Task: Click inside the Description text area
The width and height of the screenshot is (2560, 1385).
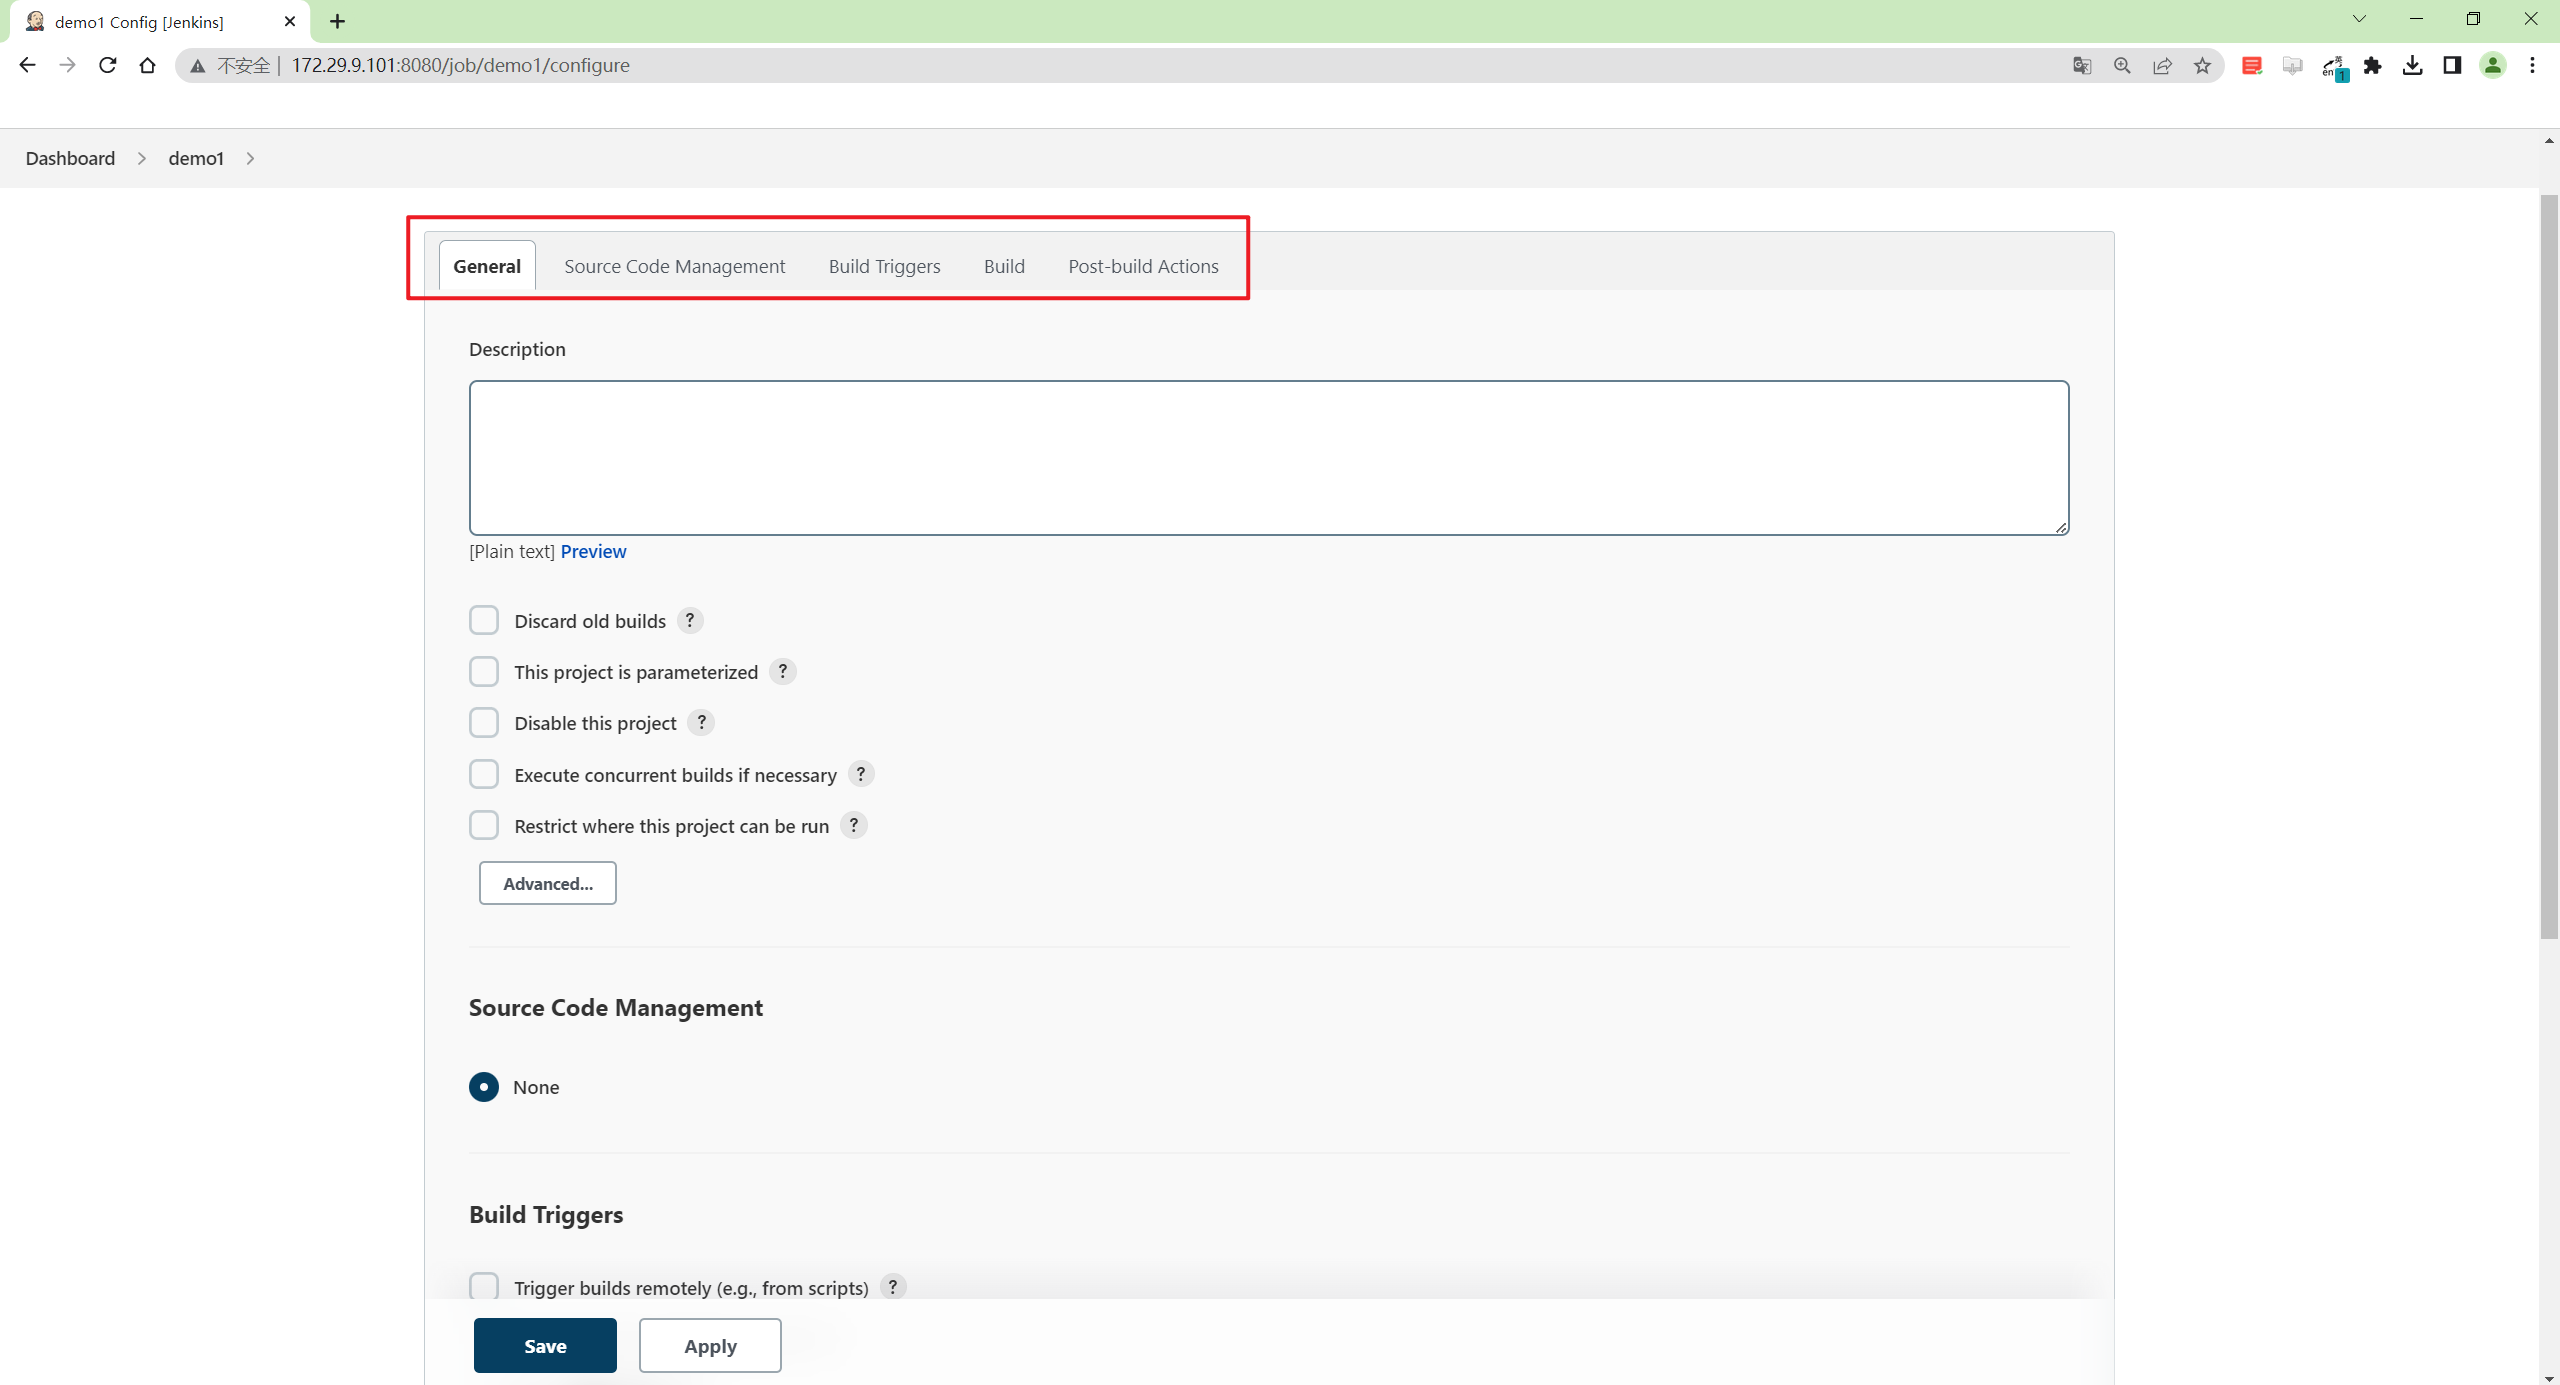Action: [1269, 458]
